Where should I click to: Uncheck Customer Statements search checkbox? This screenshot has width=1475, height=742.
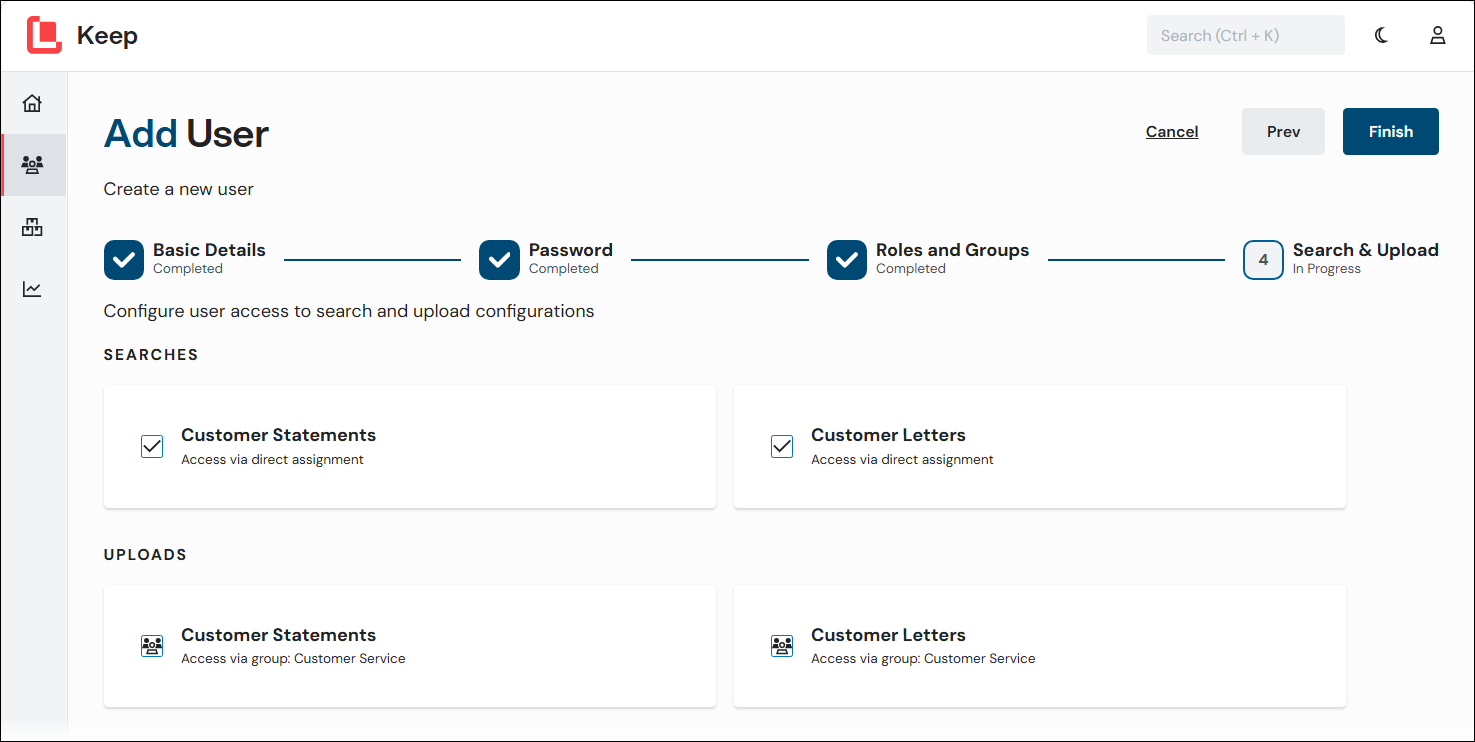click(x=152, y=446)
